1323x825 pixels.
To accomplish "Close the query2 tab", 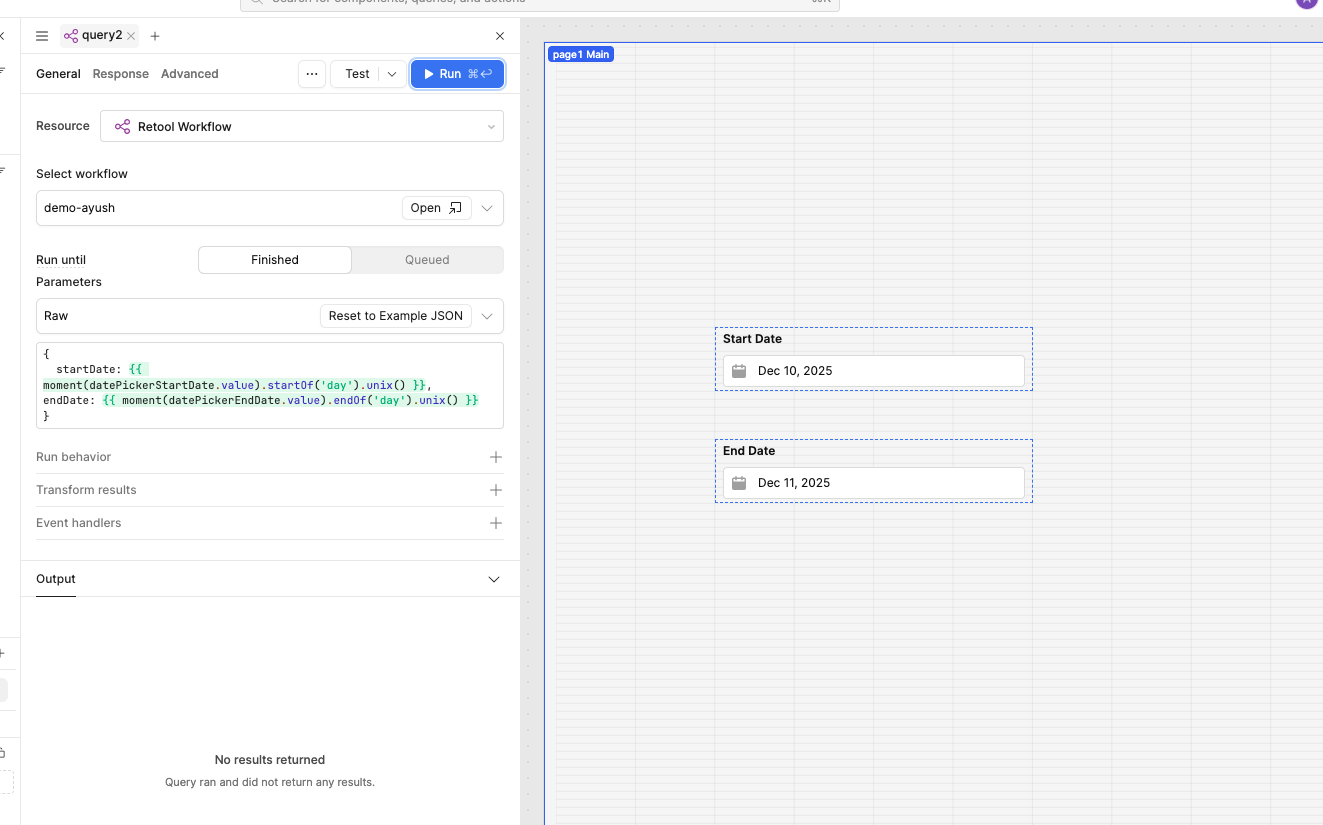I will click(x=131, y=36).
